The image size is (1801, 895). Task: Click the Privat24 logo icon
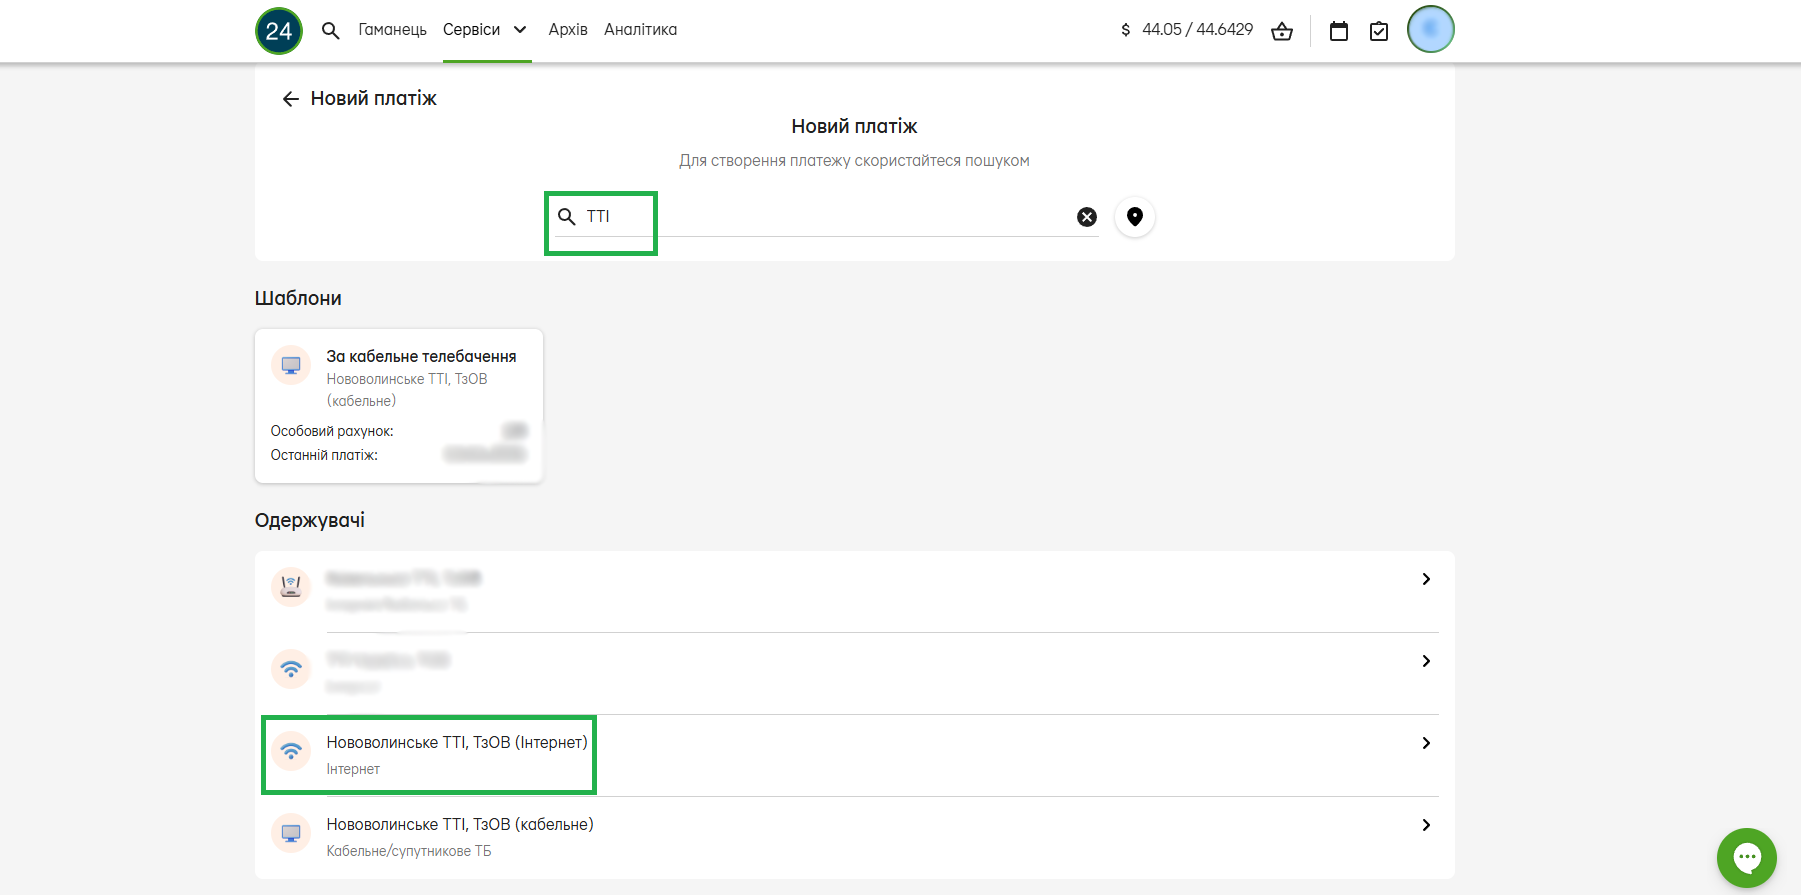pos(279,30)
